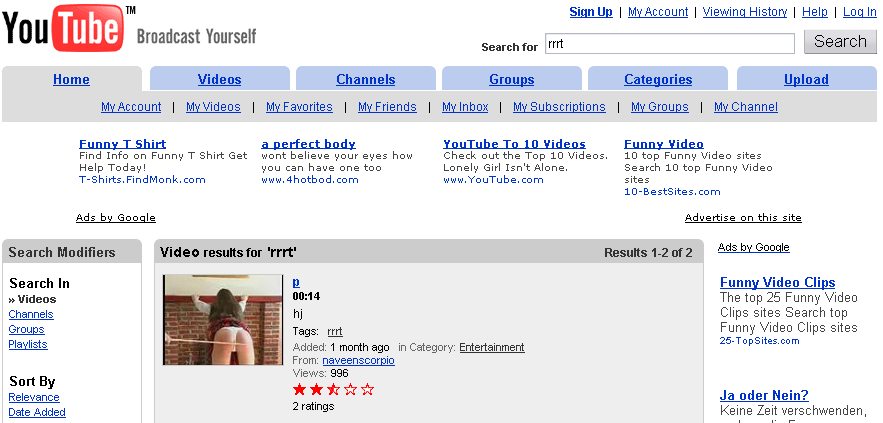883x423 pixels.
Task: Open the Channels tab
Action: click(365, 79)
